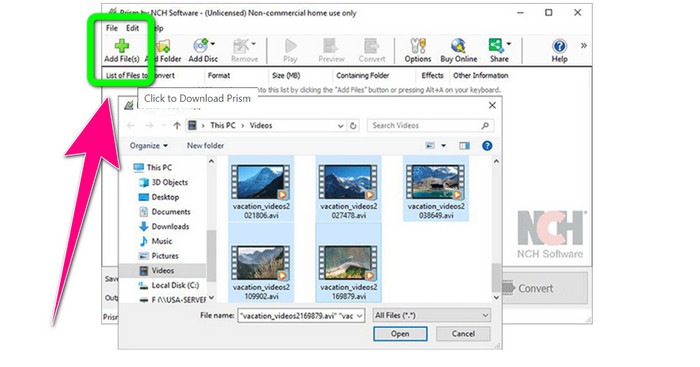700x367 pixels.
Task: Click the Buy Online icon
Action: (458, 46)
